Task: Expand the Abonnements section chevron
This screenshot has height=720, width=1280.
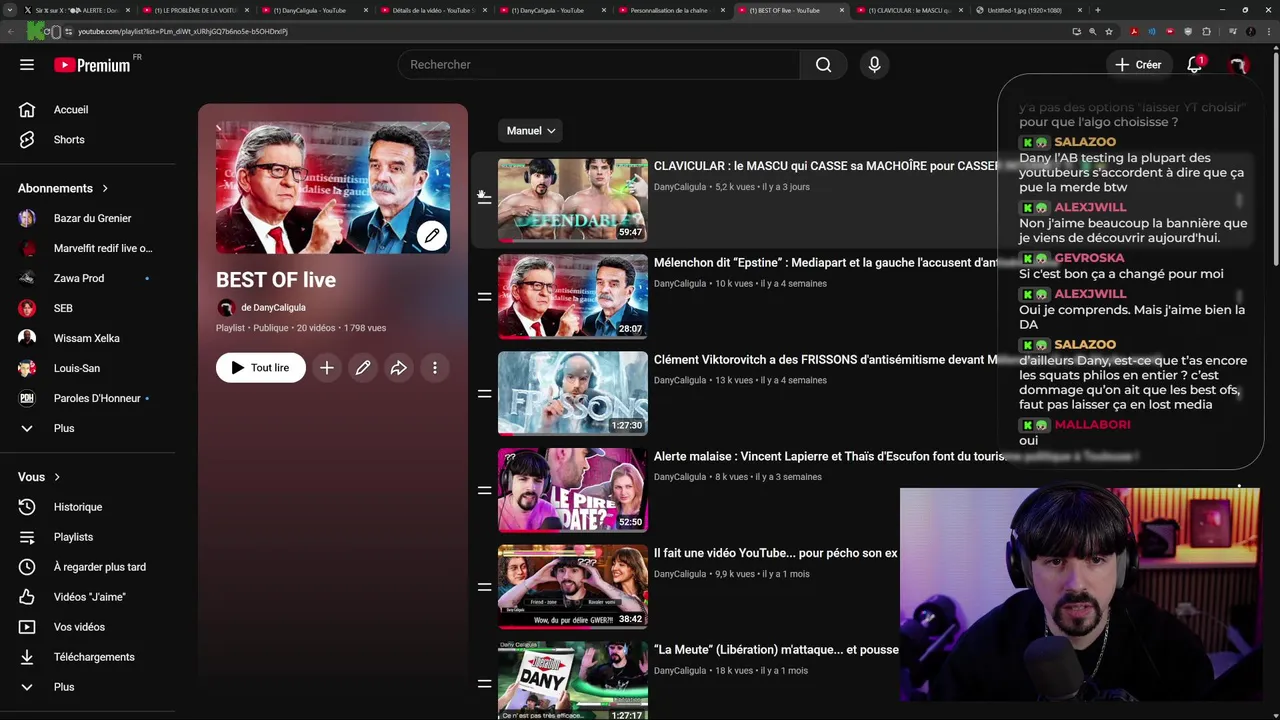Action: [105, 188]
